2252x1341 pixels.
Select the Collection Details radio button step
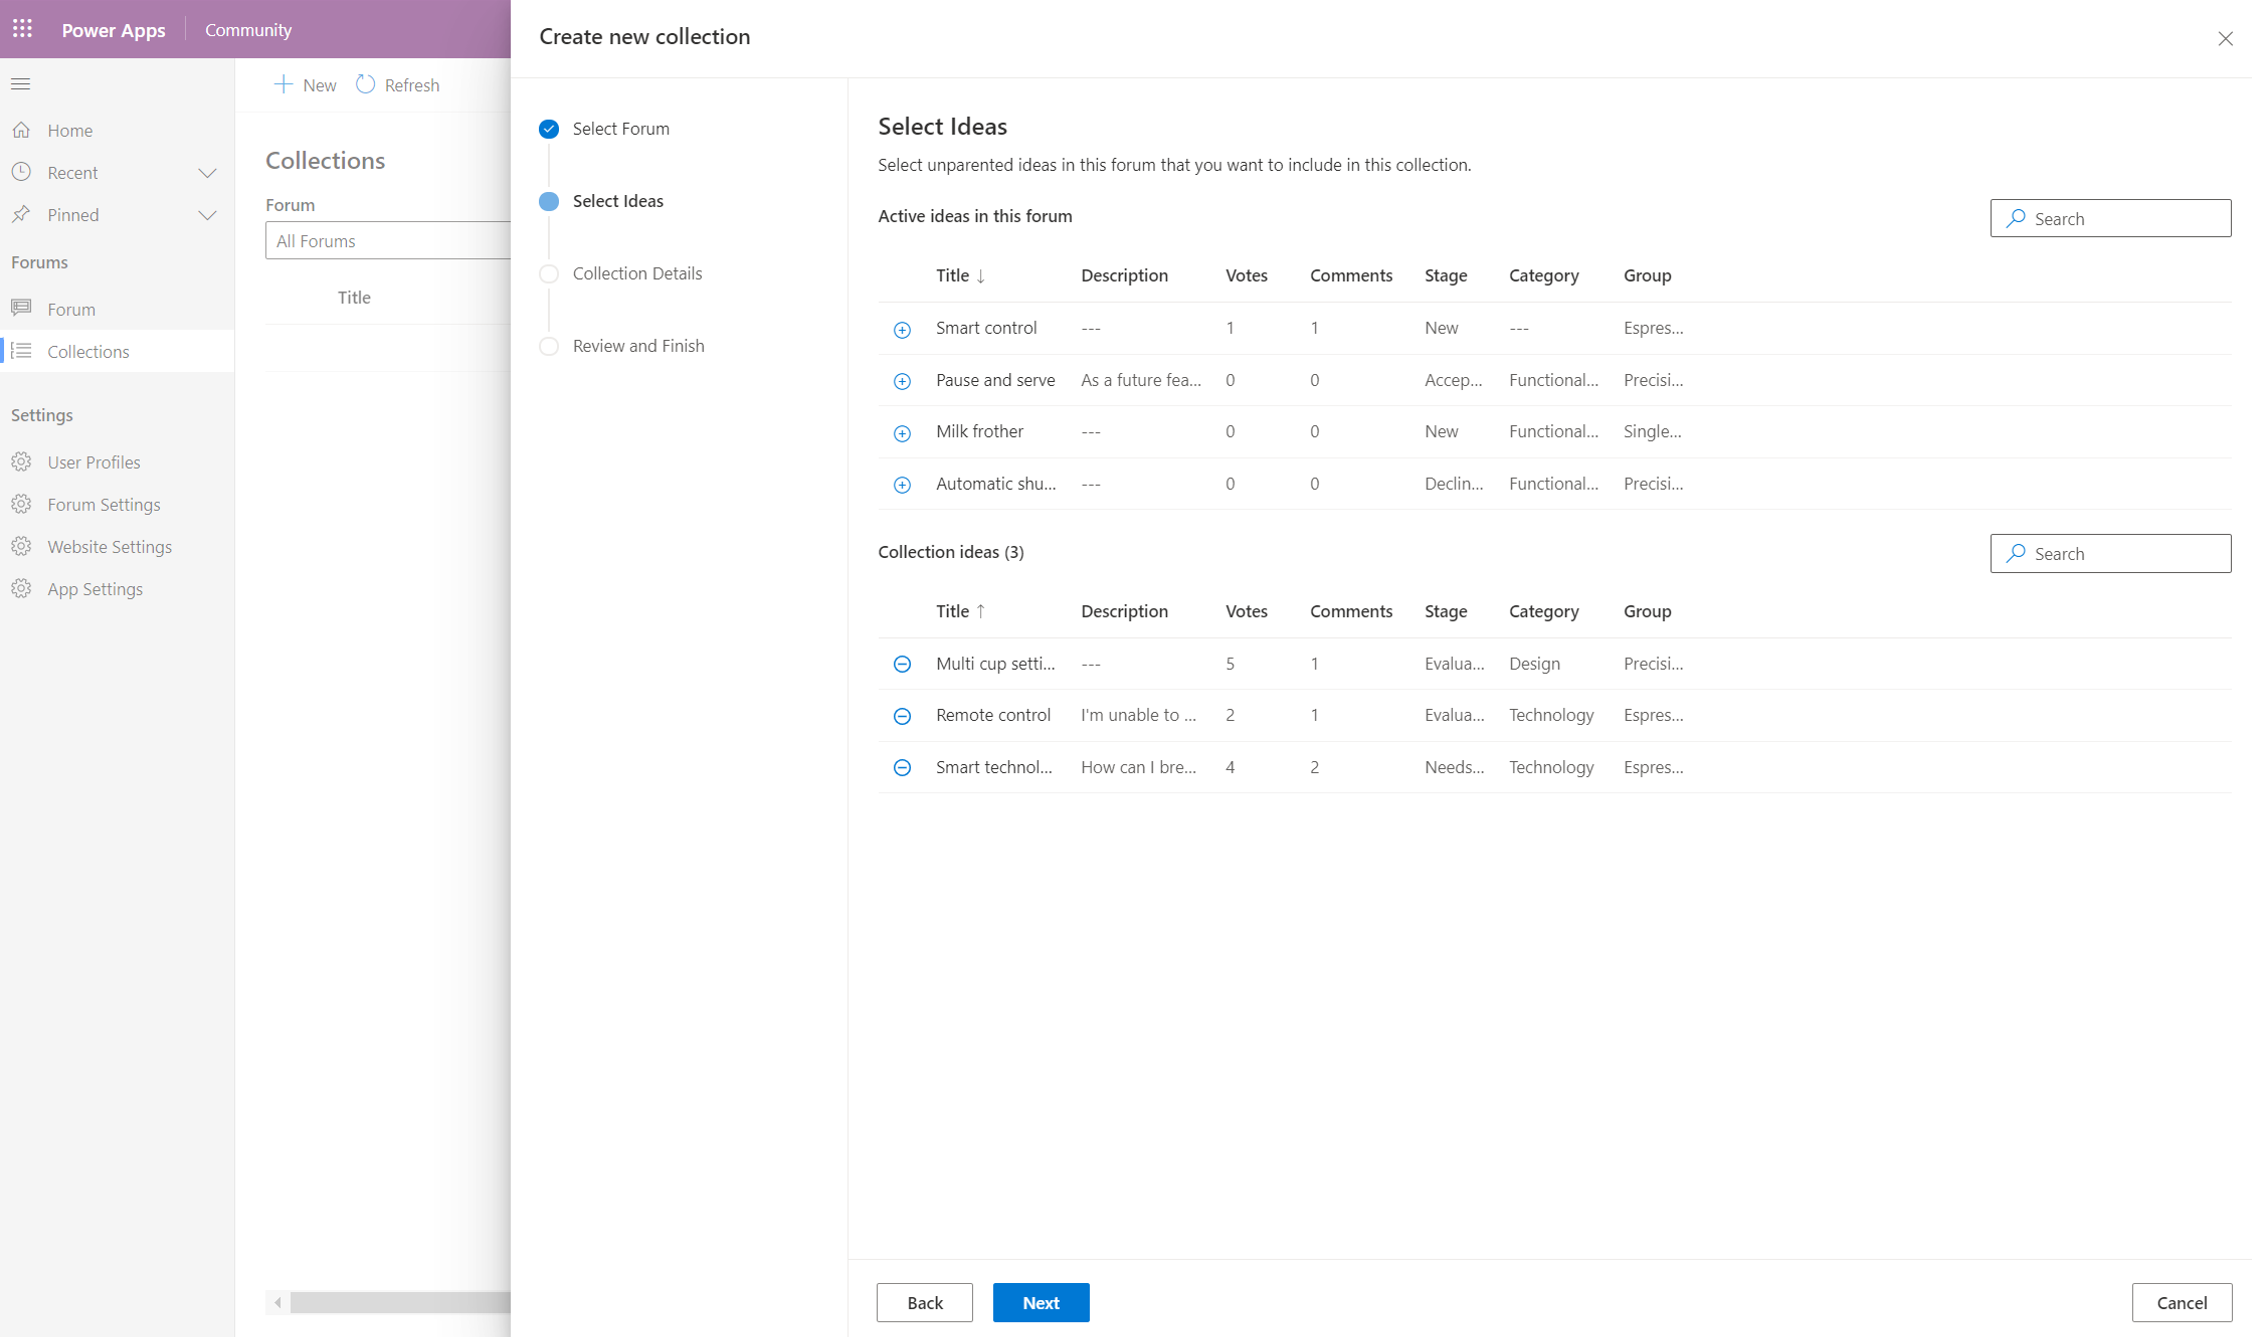[x=549, y=273]
